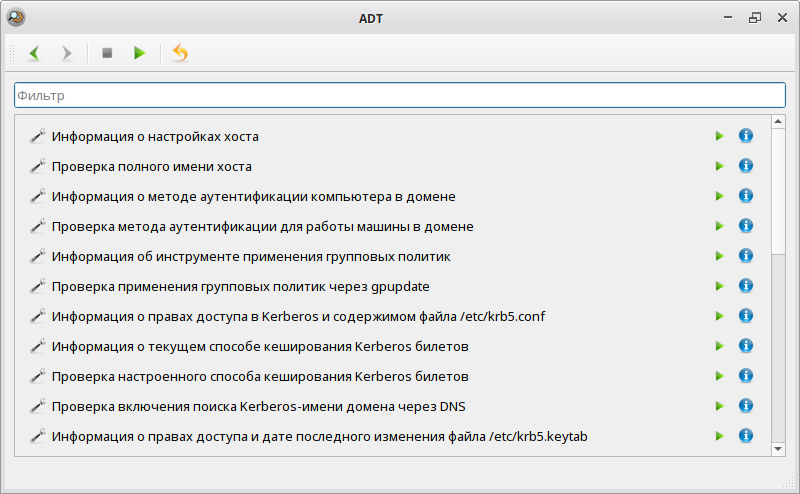
Task: Select 'Информация о текущем способе кеширования Kerberos билетов'
Action: pyautogui.click(x=261, y=346)
